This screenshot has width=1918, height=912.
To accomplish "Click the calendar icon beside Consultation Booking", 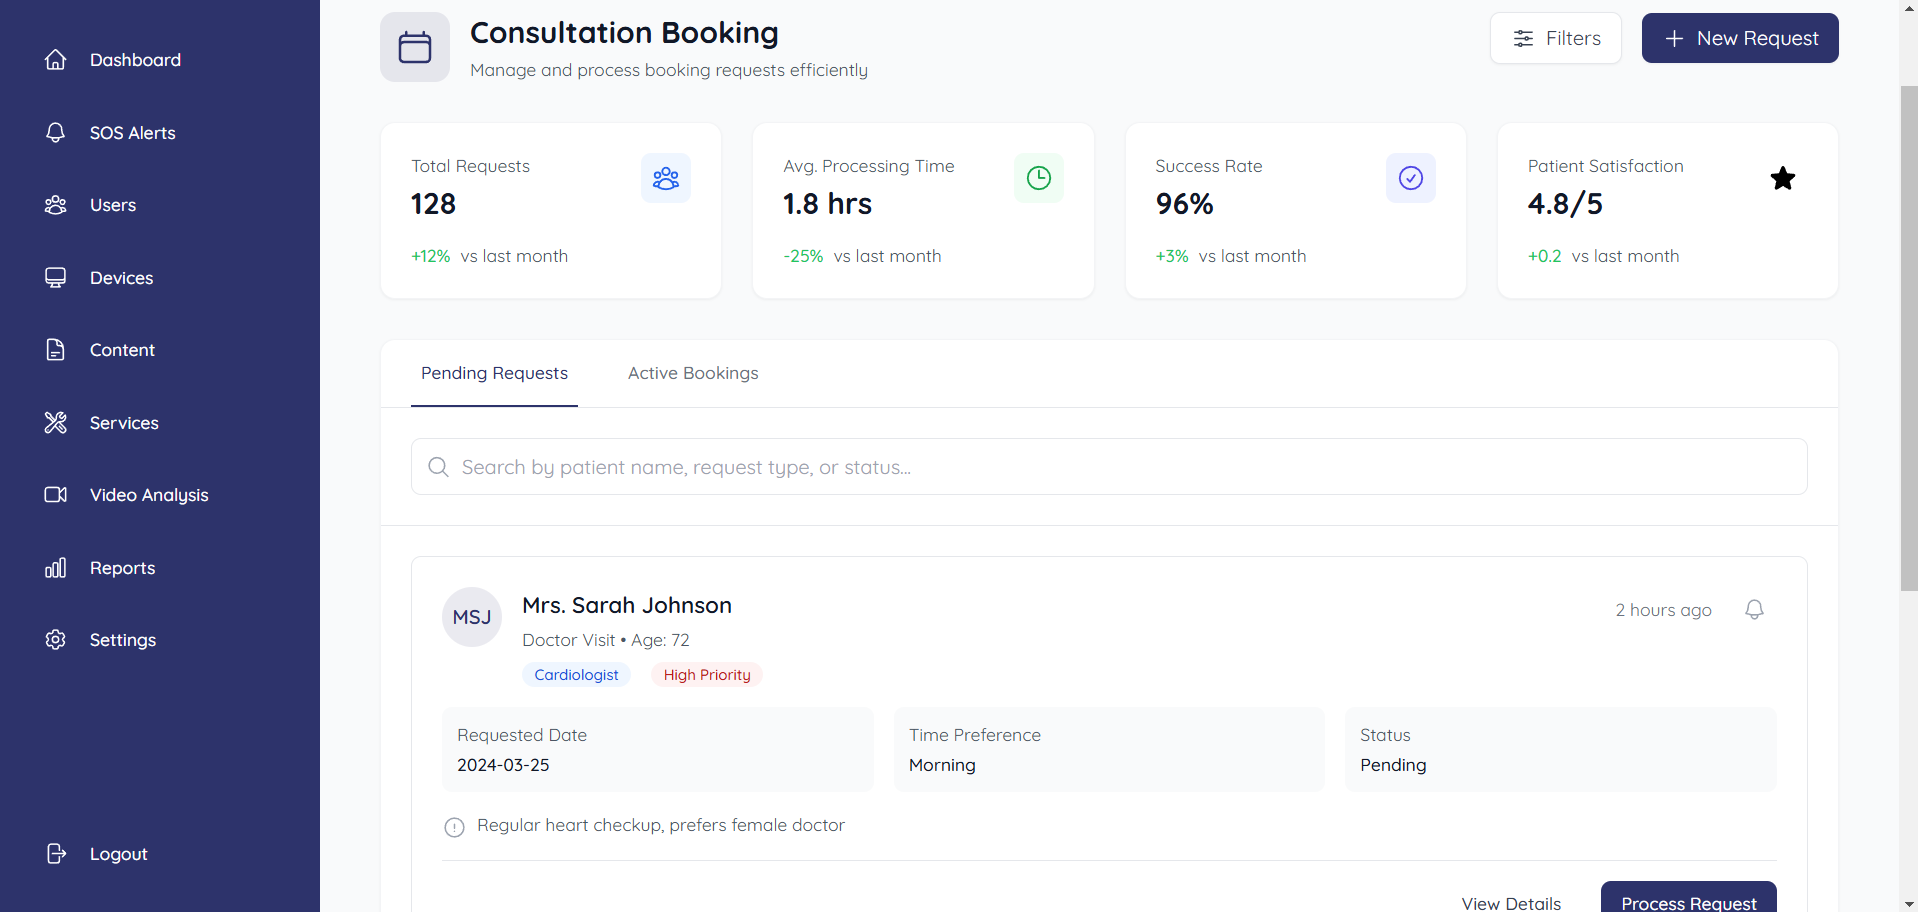I will [x=415, y=47].
